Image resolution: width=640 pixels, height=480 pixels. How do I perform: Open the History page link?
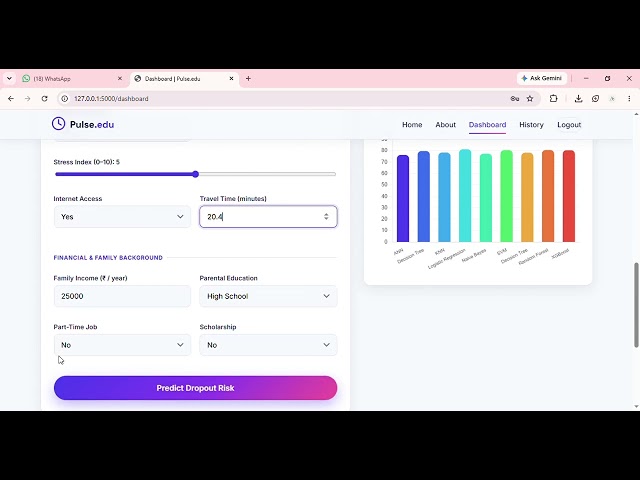pos(531,124)
